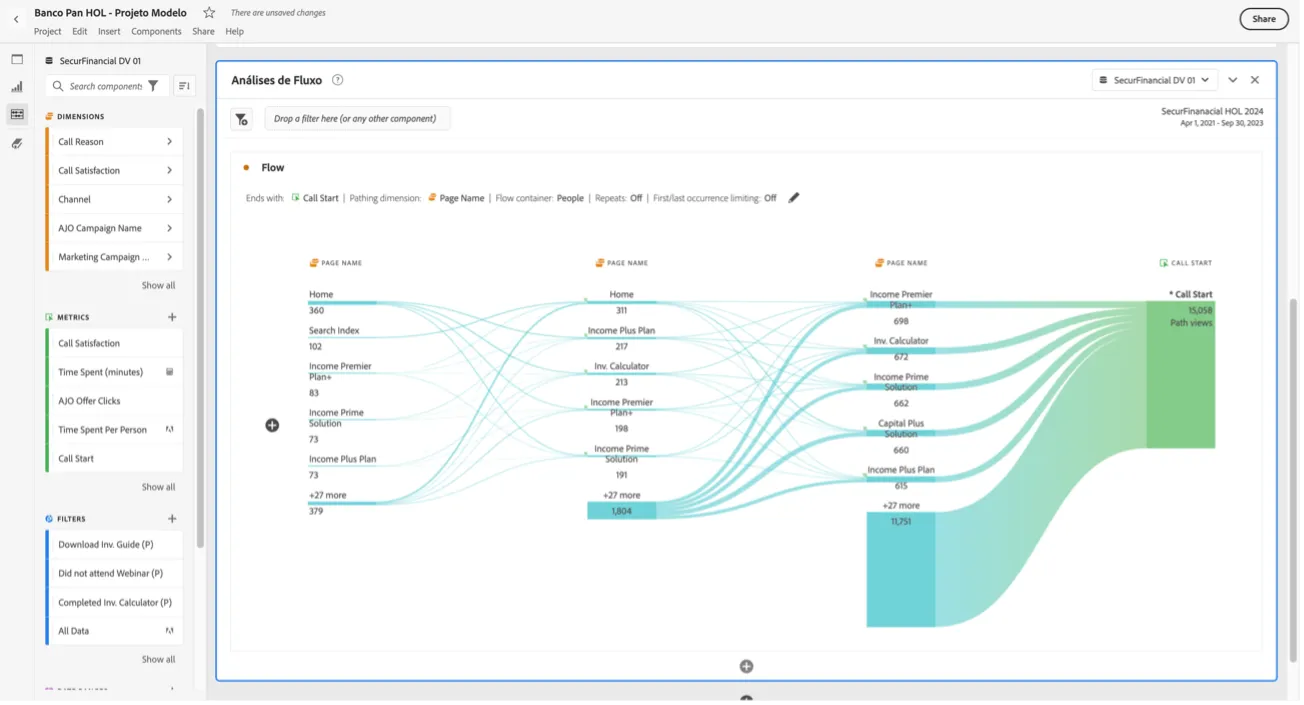Click the panel filter icon beside the drop zone
This screenshot has height=705, width=1304.
[x=242, y=119]
